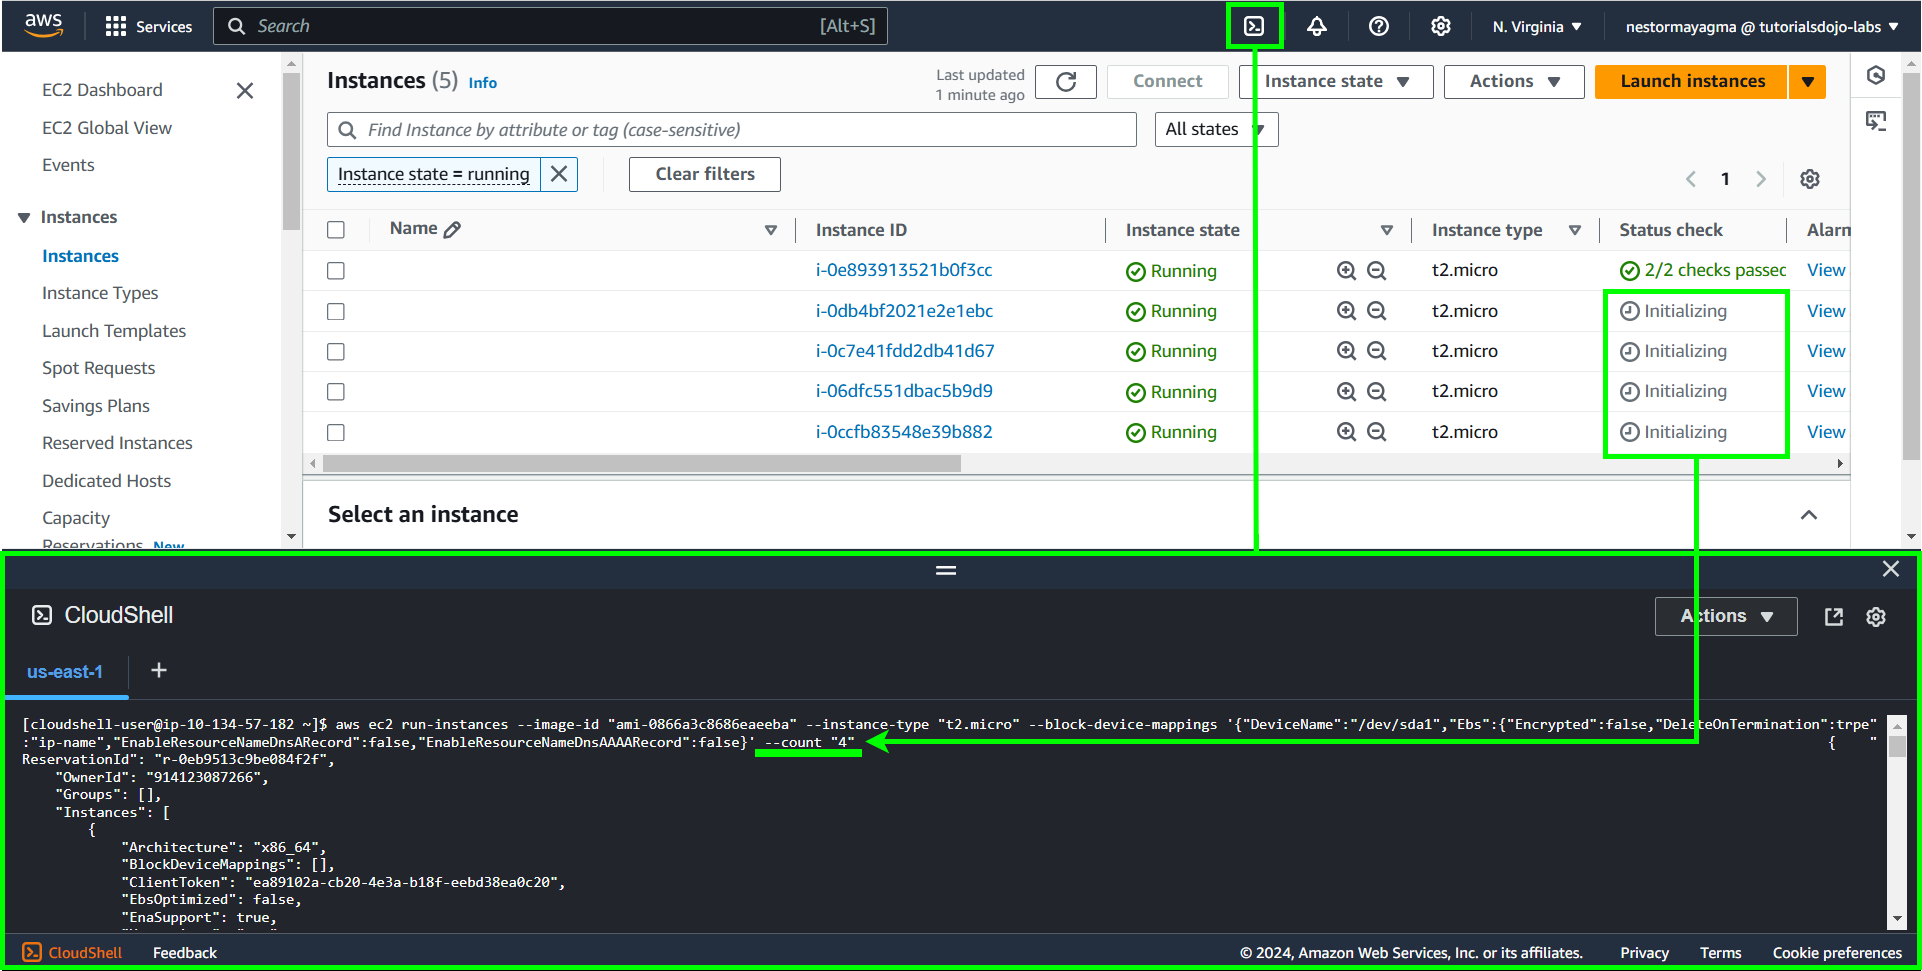Open the right-side info panel hexagon icon

tap(1876, 75)
